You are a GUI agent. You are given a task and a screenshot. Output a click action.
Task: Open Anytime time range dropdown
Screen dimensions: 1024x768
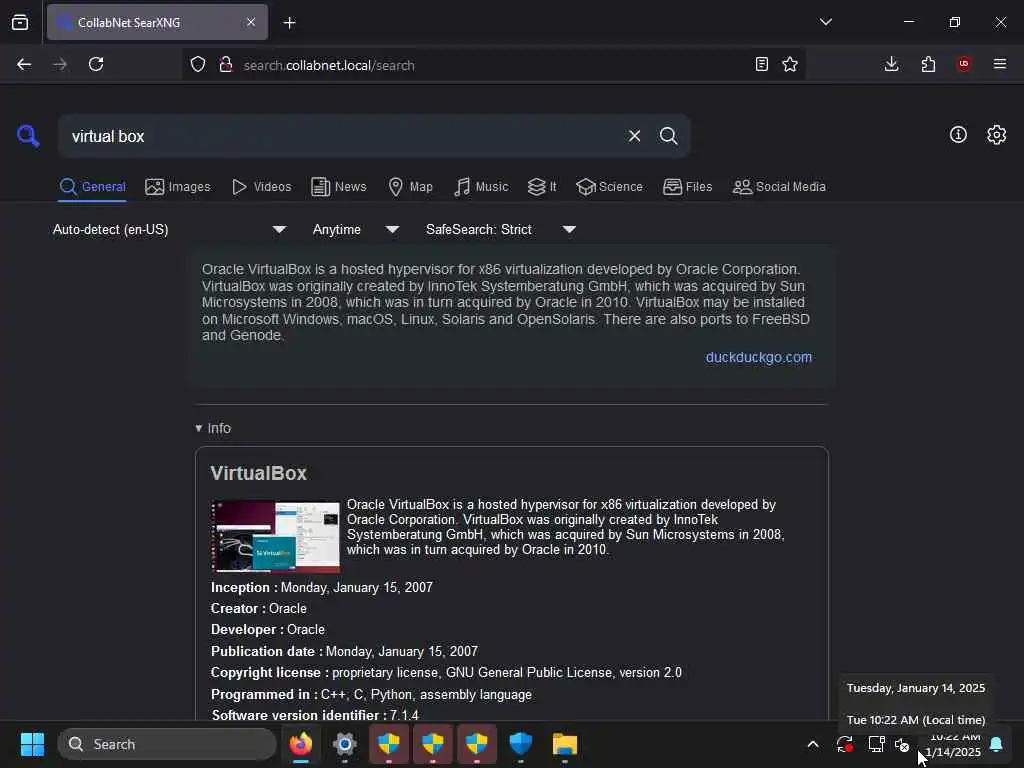point(356,229)
